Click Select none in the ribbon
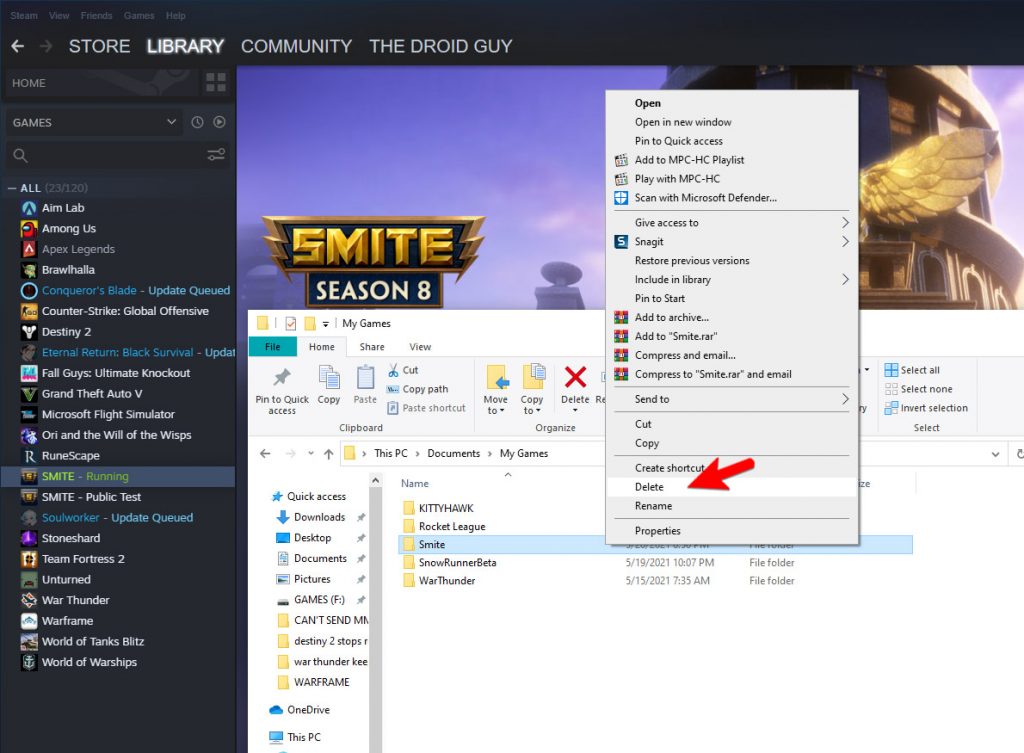Image resolution: width=1024 pixels, height=753 pixels. click(x=918, y=389)
